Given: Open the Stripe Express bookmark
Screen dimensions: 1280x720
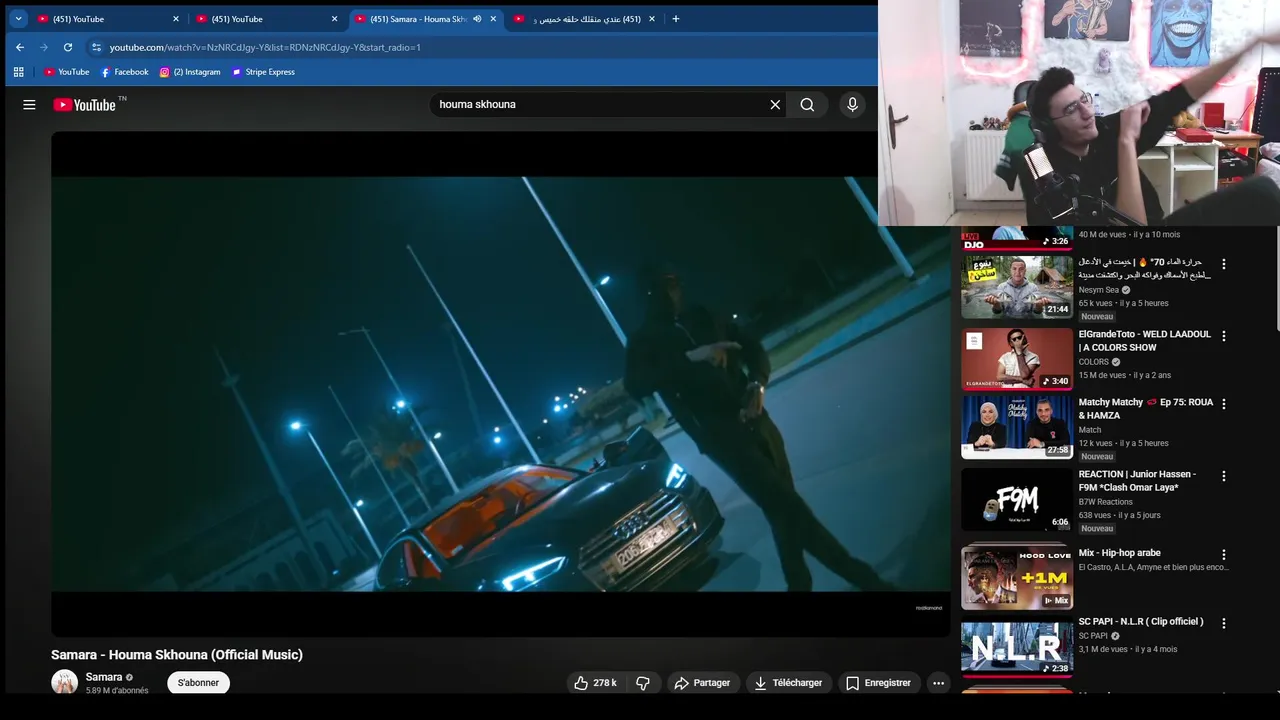Looking at the screenshot, I should [263, 72].
